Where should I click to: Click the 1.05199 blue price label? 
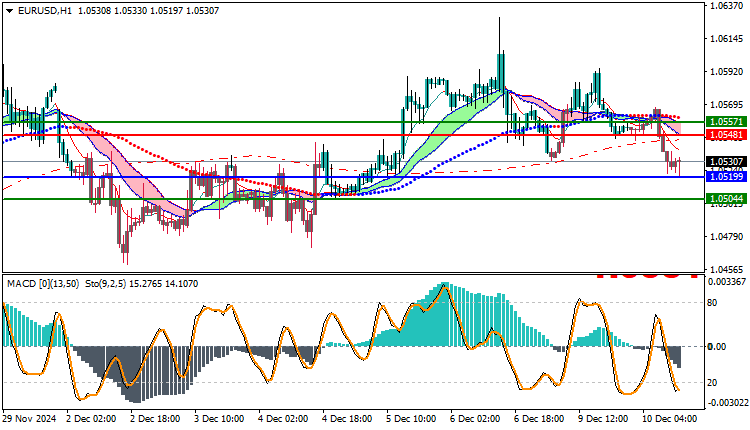tap(726, 177)
